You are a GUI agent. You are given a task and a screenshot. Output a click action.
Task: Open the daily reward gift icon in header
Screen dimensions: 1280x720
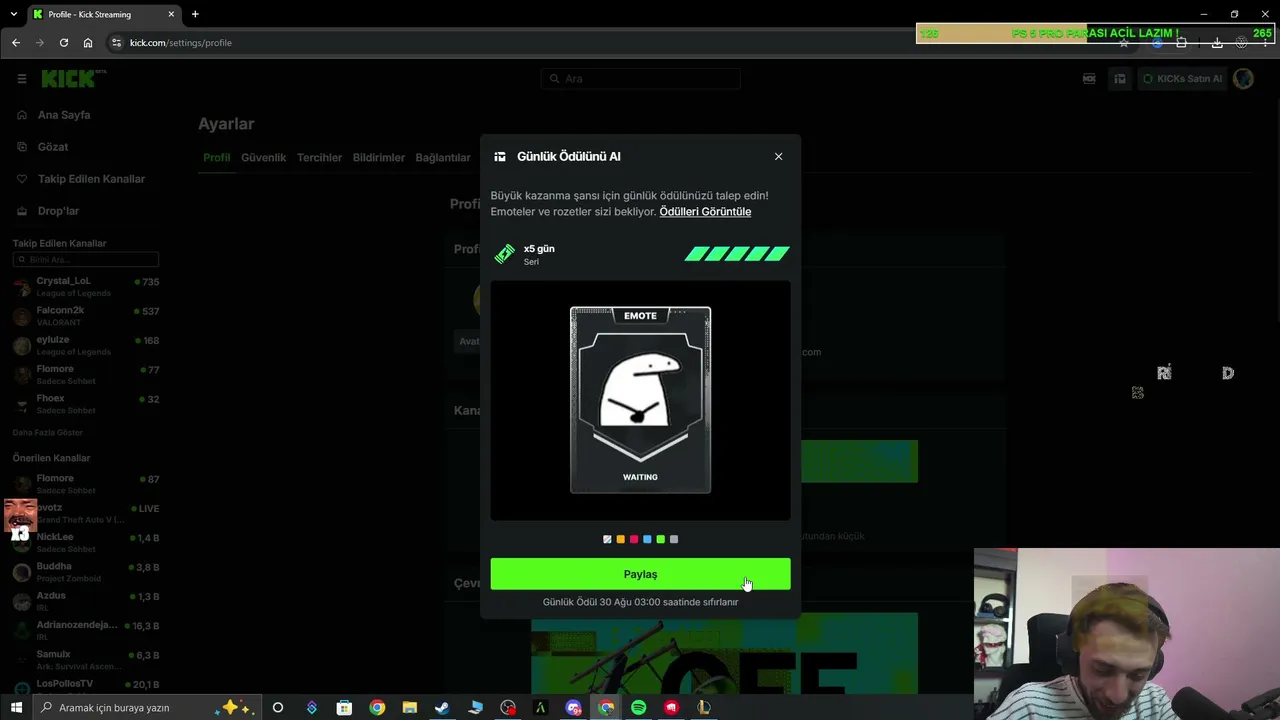click(1120, 79)
